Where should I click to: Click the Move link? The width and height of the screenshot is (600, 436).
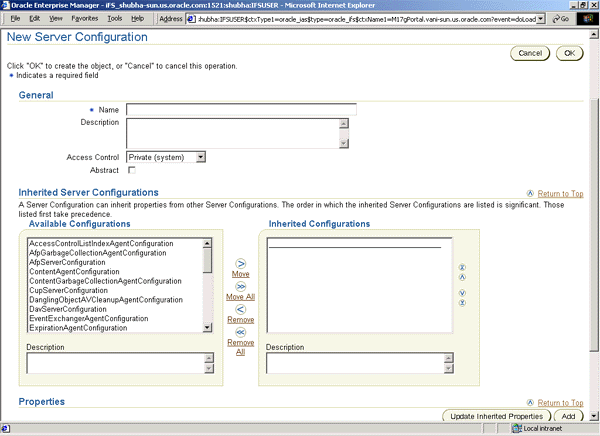241,274
